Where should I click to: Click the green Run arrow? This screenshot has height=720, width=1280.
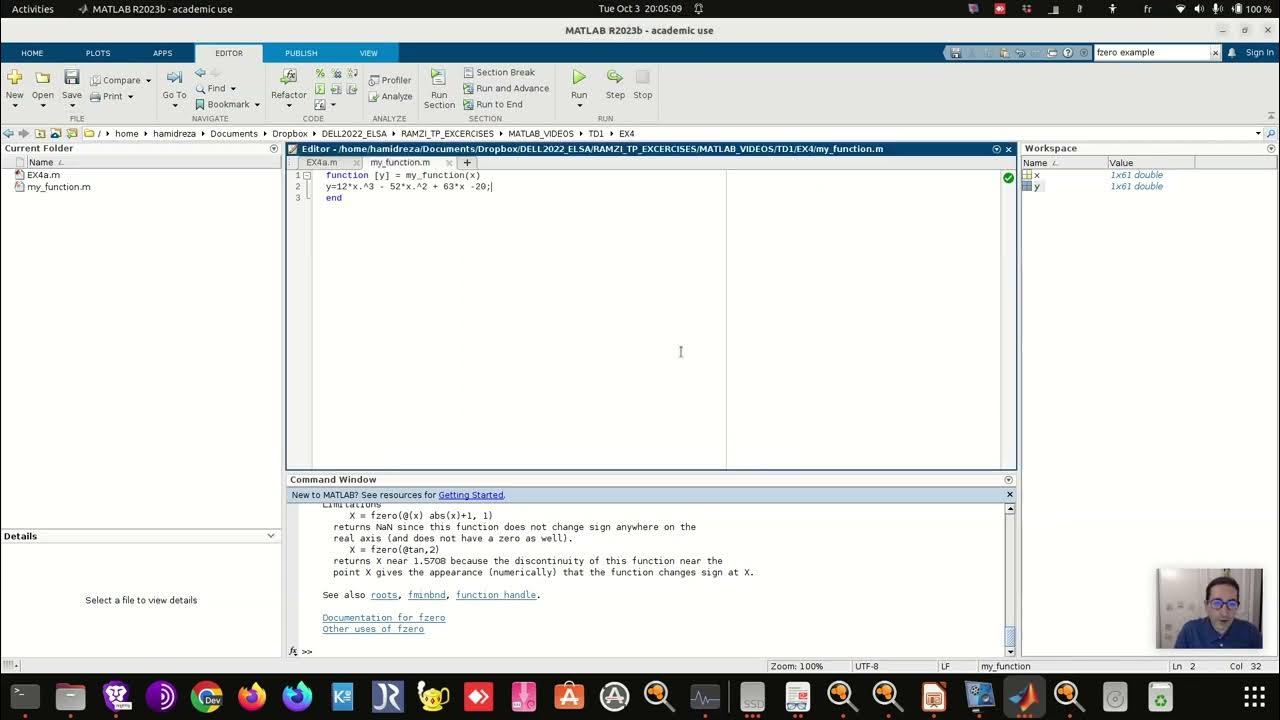click(x=579, y=77)
